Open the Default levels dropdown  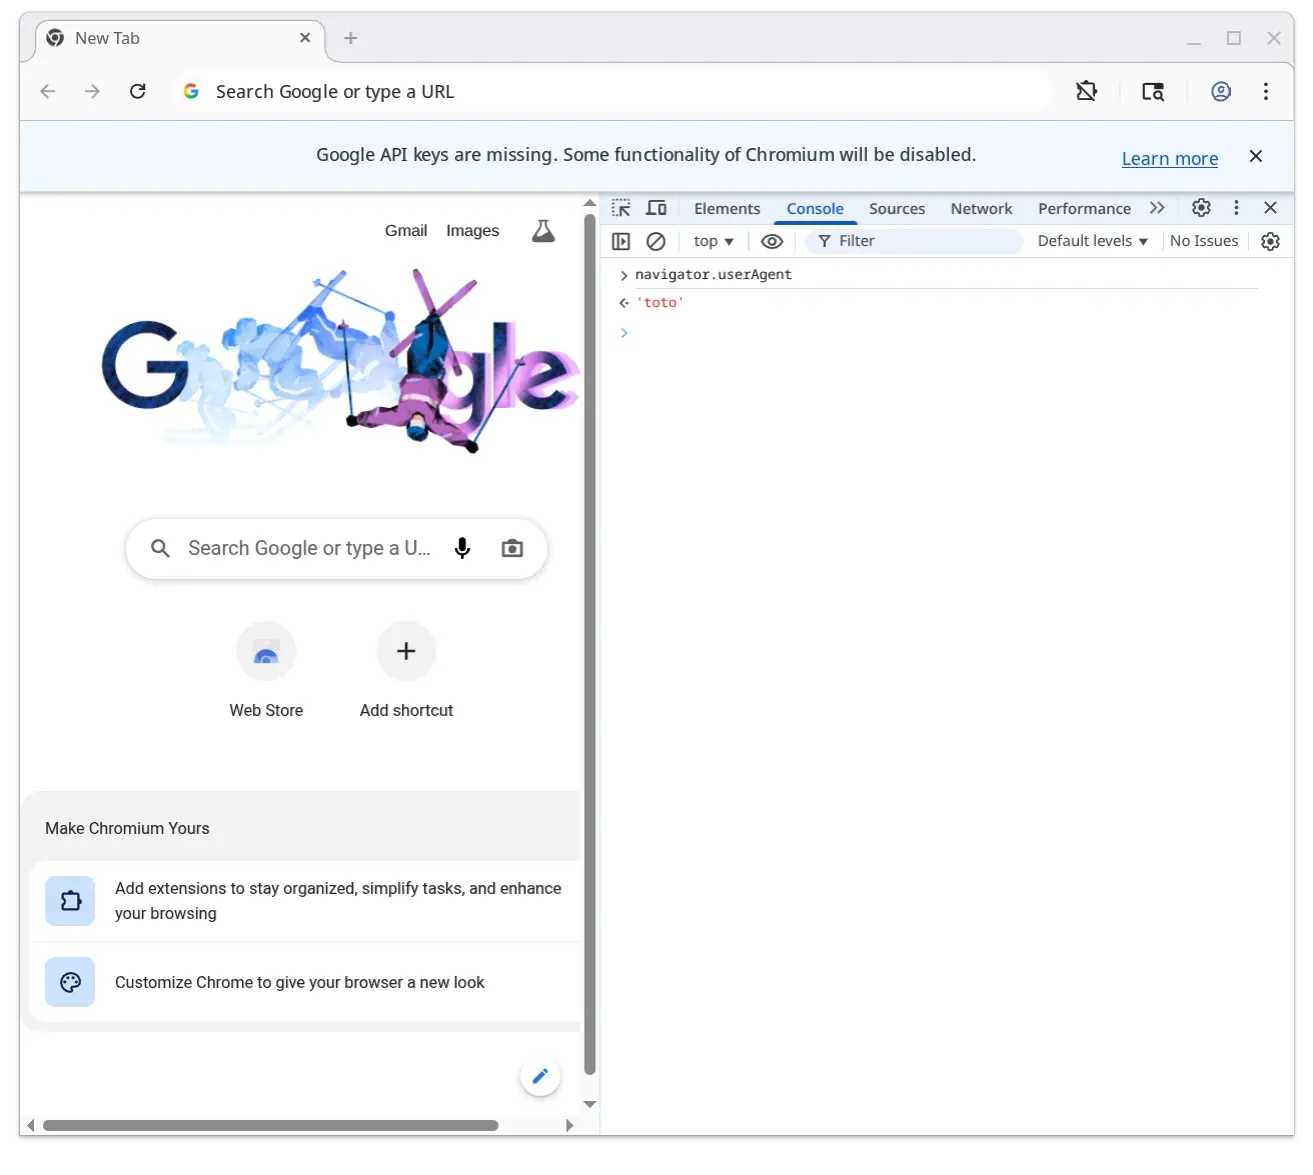1091,240
